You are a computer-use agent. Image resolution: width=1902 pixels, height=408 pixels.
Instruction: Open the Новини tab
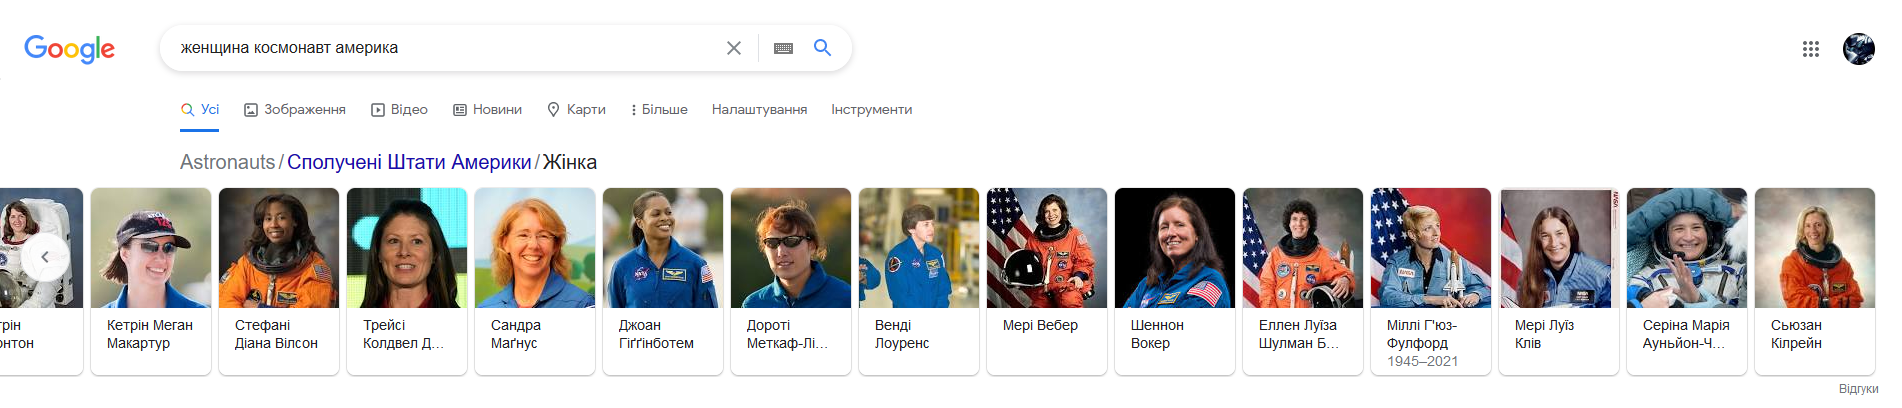click(487, 110)
